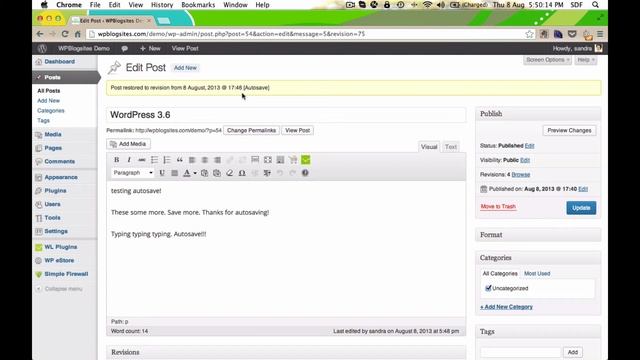Remove formatting with eraser icon

230,173
